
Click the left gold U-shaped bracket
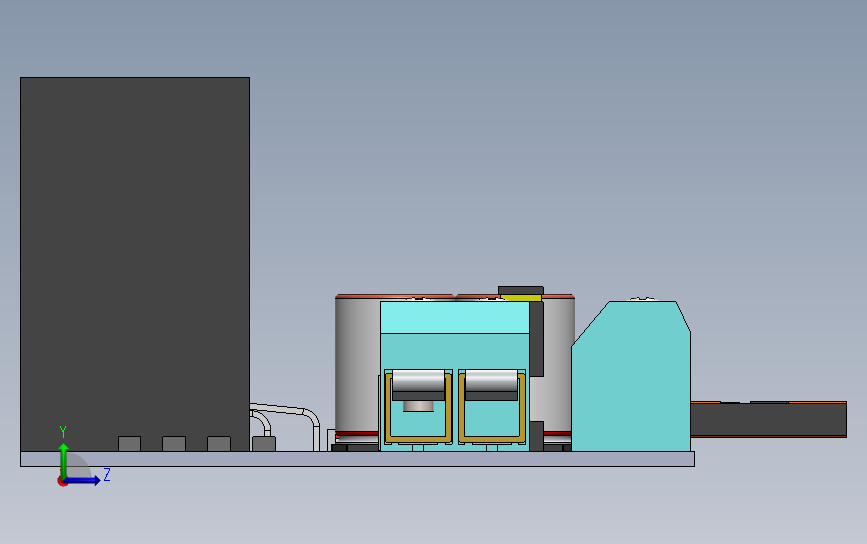[x=419, y=408]
